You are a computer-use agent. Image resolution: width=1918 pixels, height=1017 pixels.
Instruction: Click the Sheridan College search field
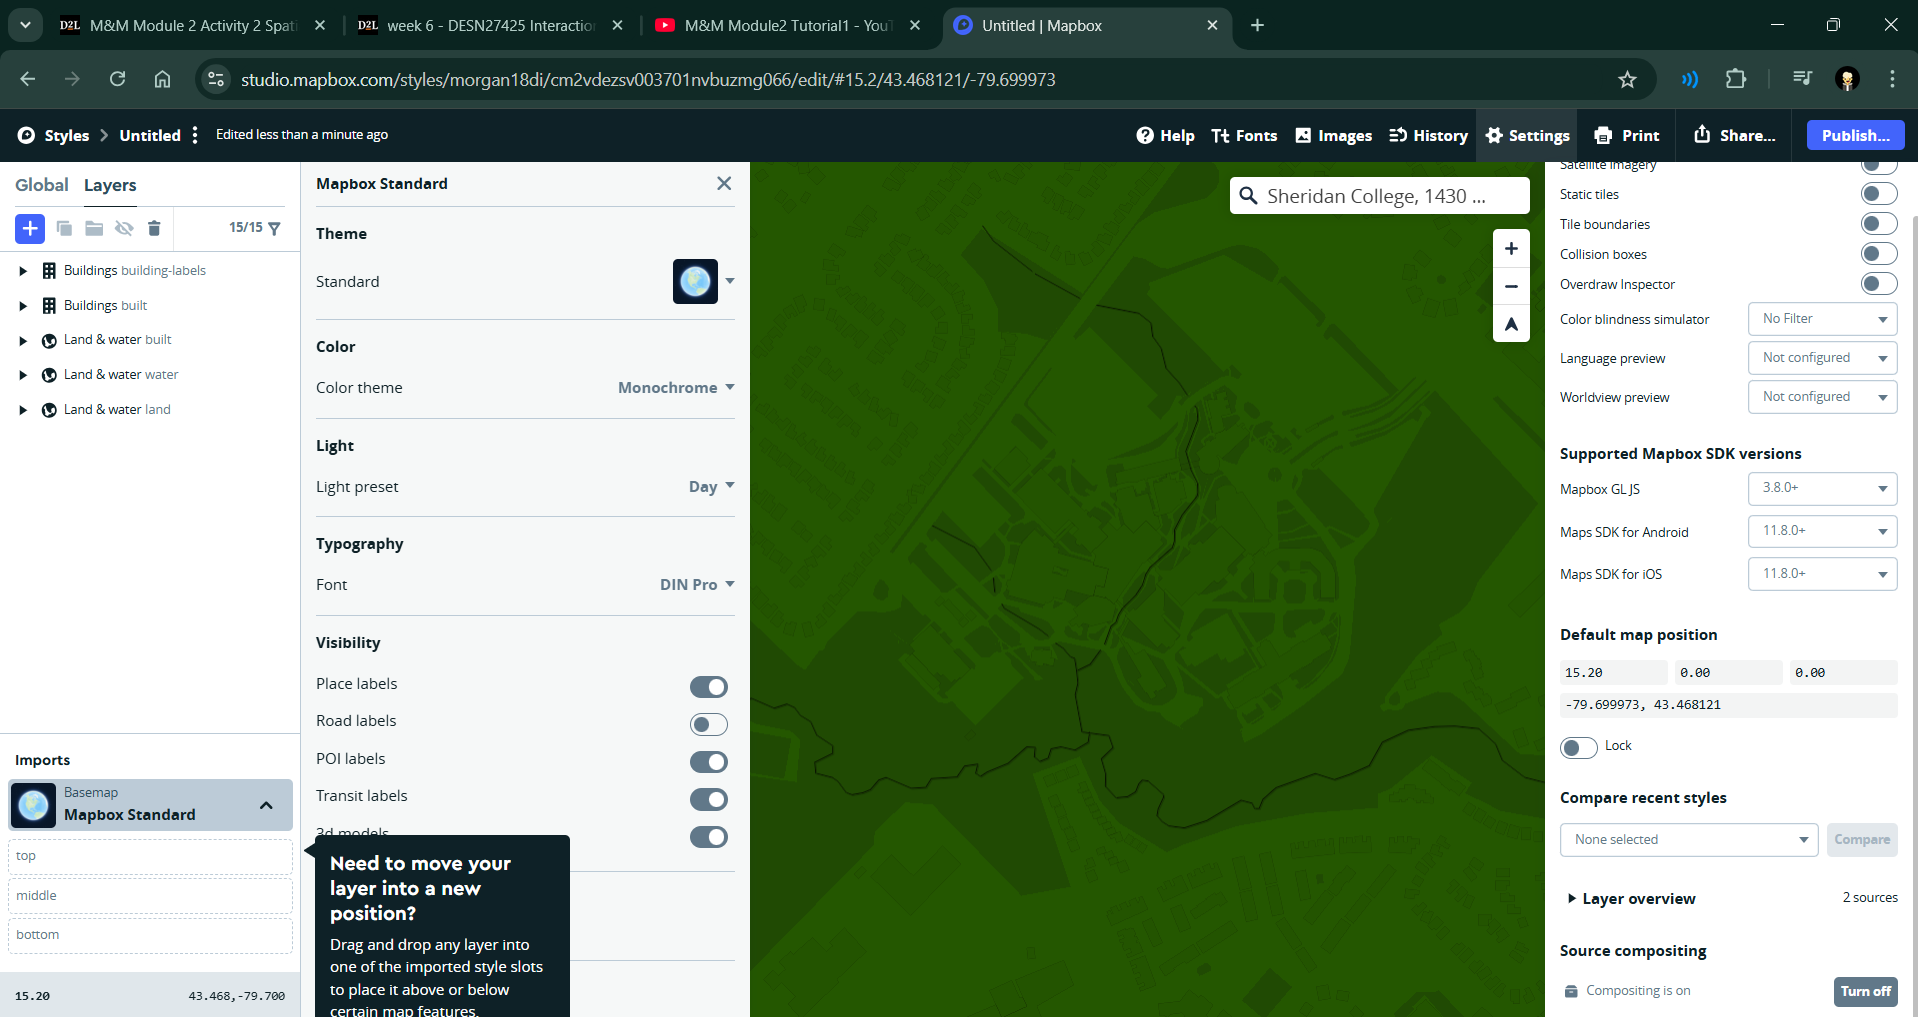[x=1379, y=196]
